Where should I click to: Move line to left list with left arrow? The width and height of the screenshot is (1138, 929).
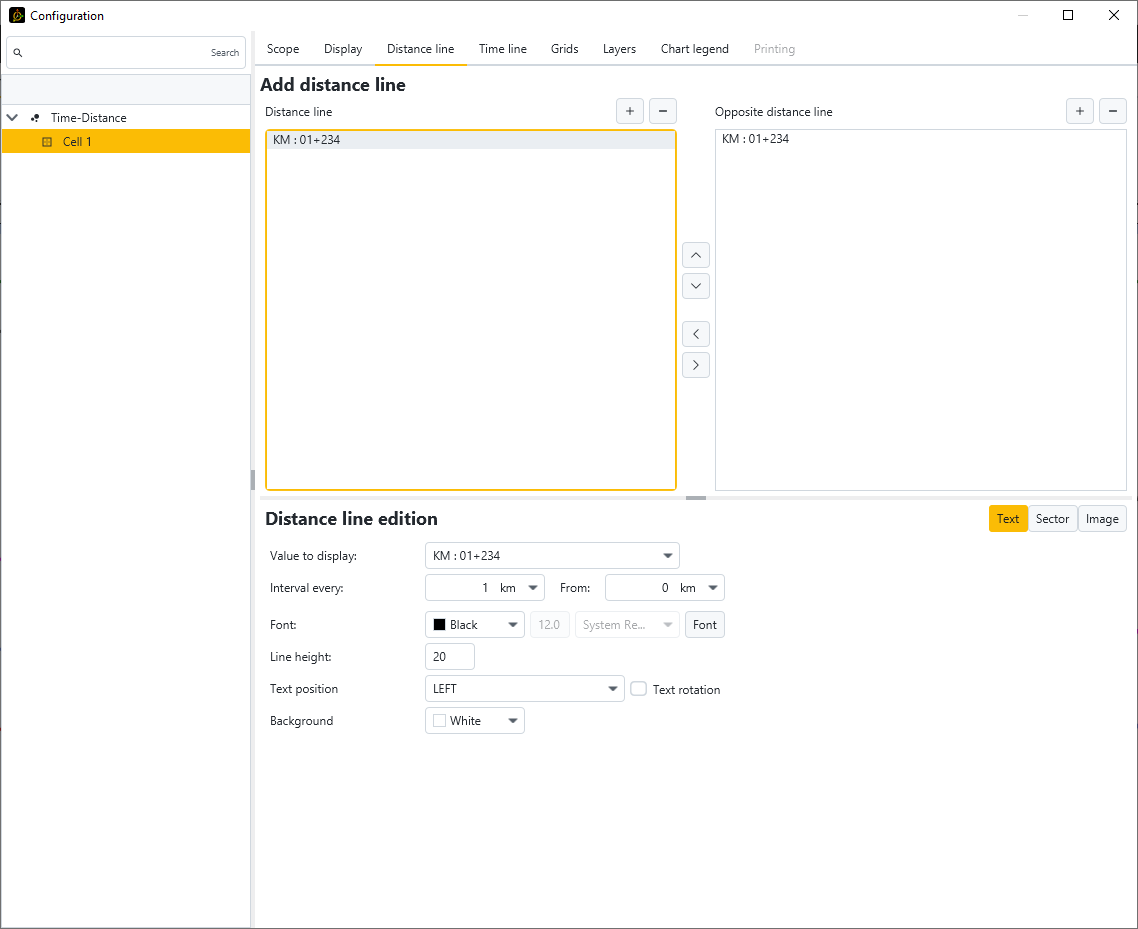pyautogui.click(x=696, y=334)
